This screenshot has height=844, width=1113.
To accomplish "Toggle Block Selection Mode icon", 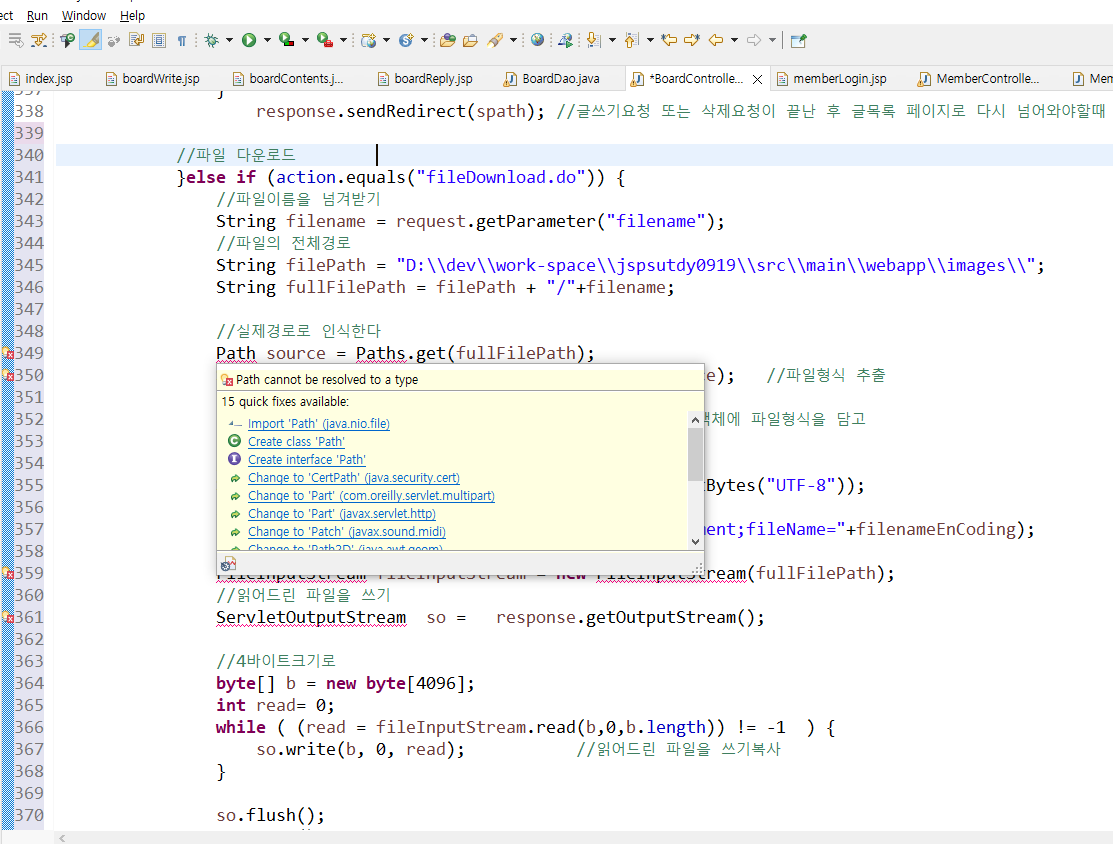I will pos(159,40).
